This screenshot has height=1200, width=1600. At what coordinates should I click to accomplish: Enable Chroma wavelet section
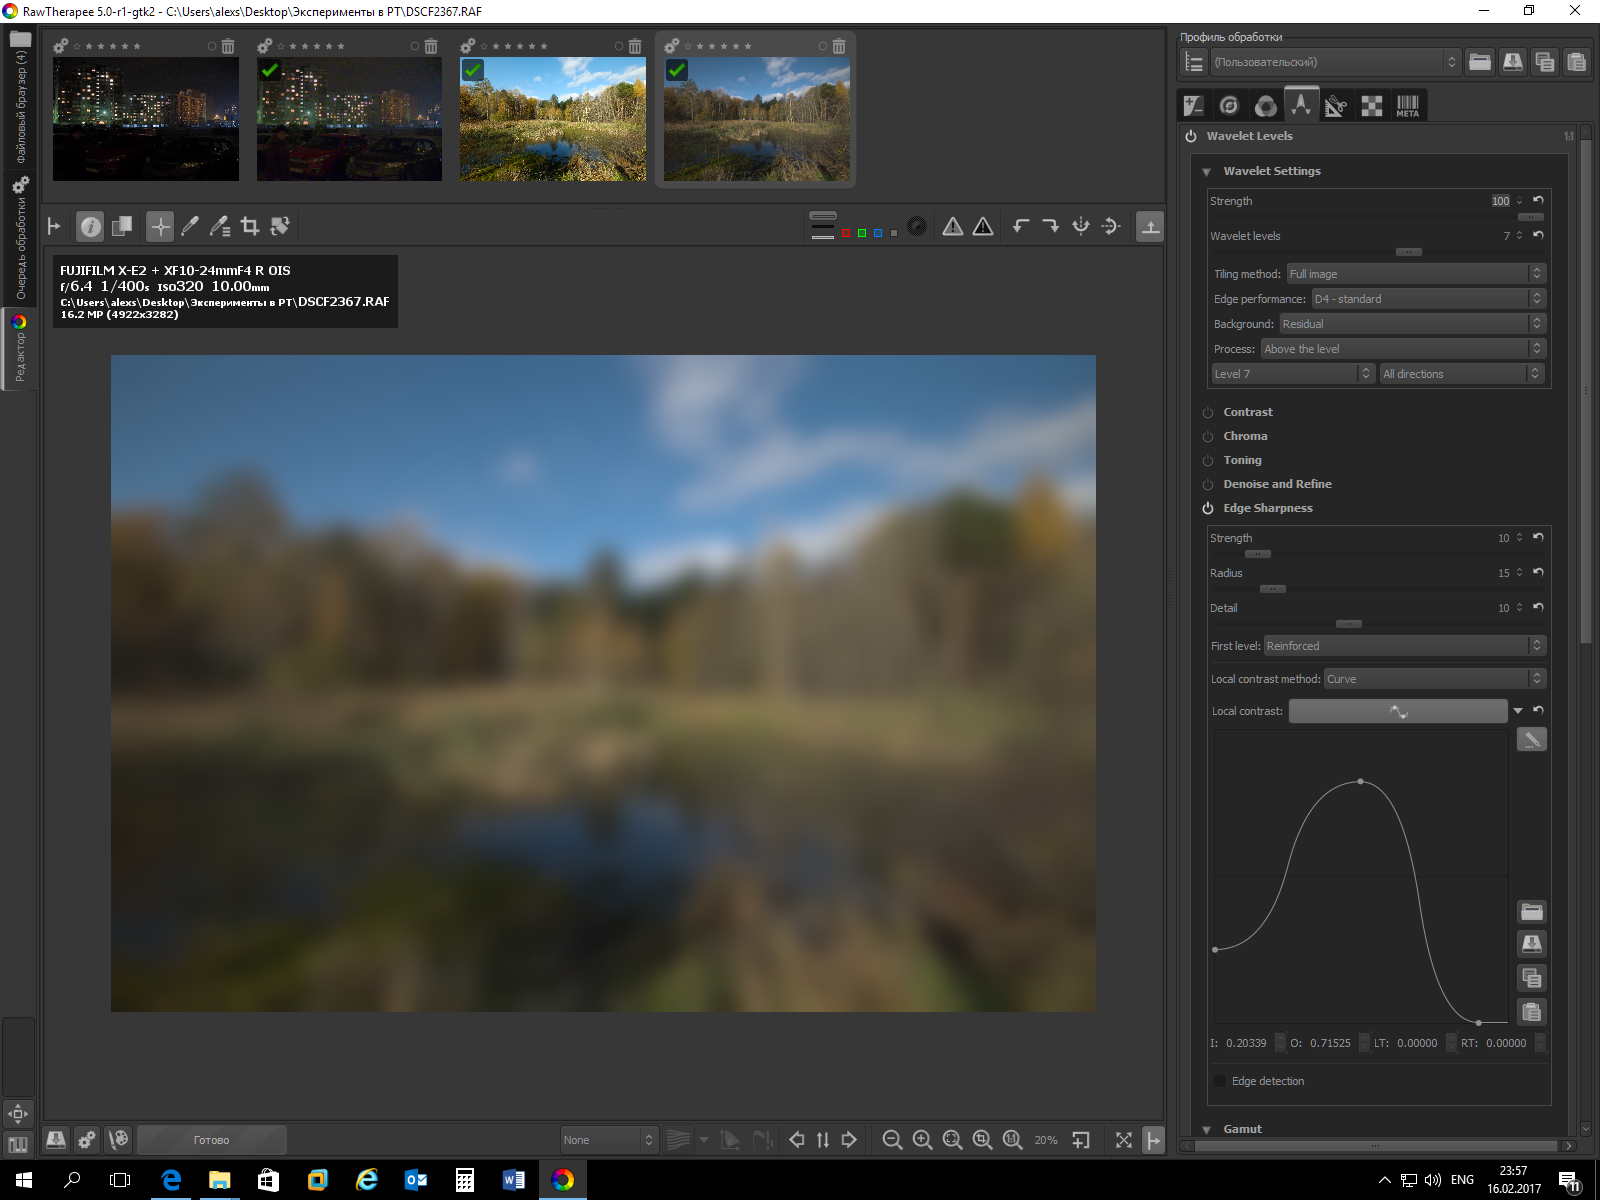(x=1208, y=437)
